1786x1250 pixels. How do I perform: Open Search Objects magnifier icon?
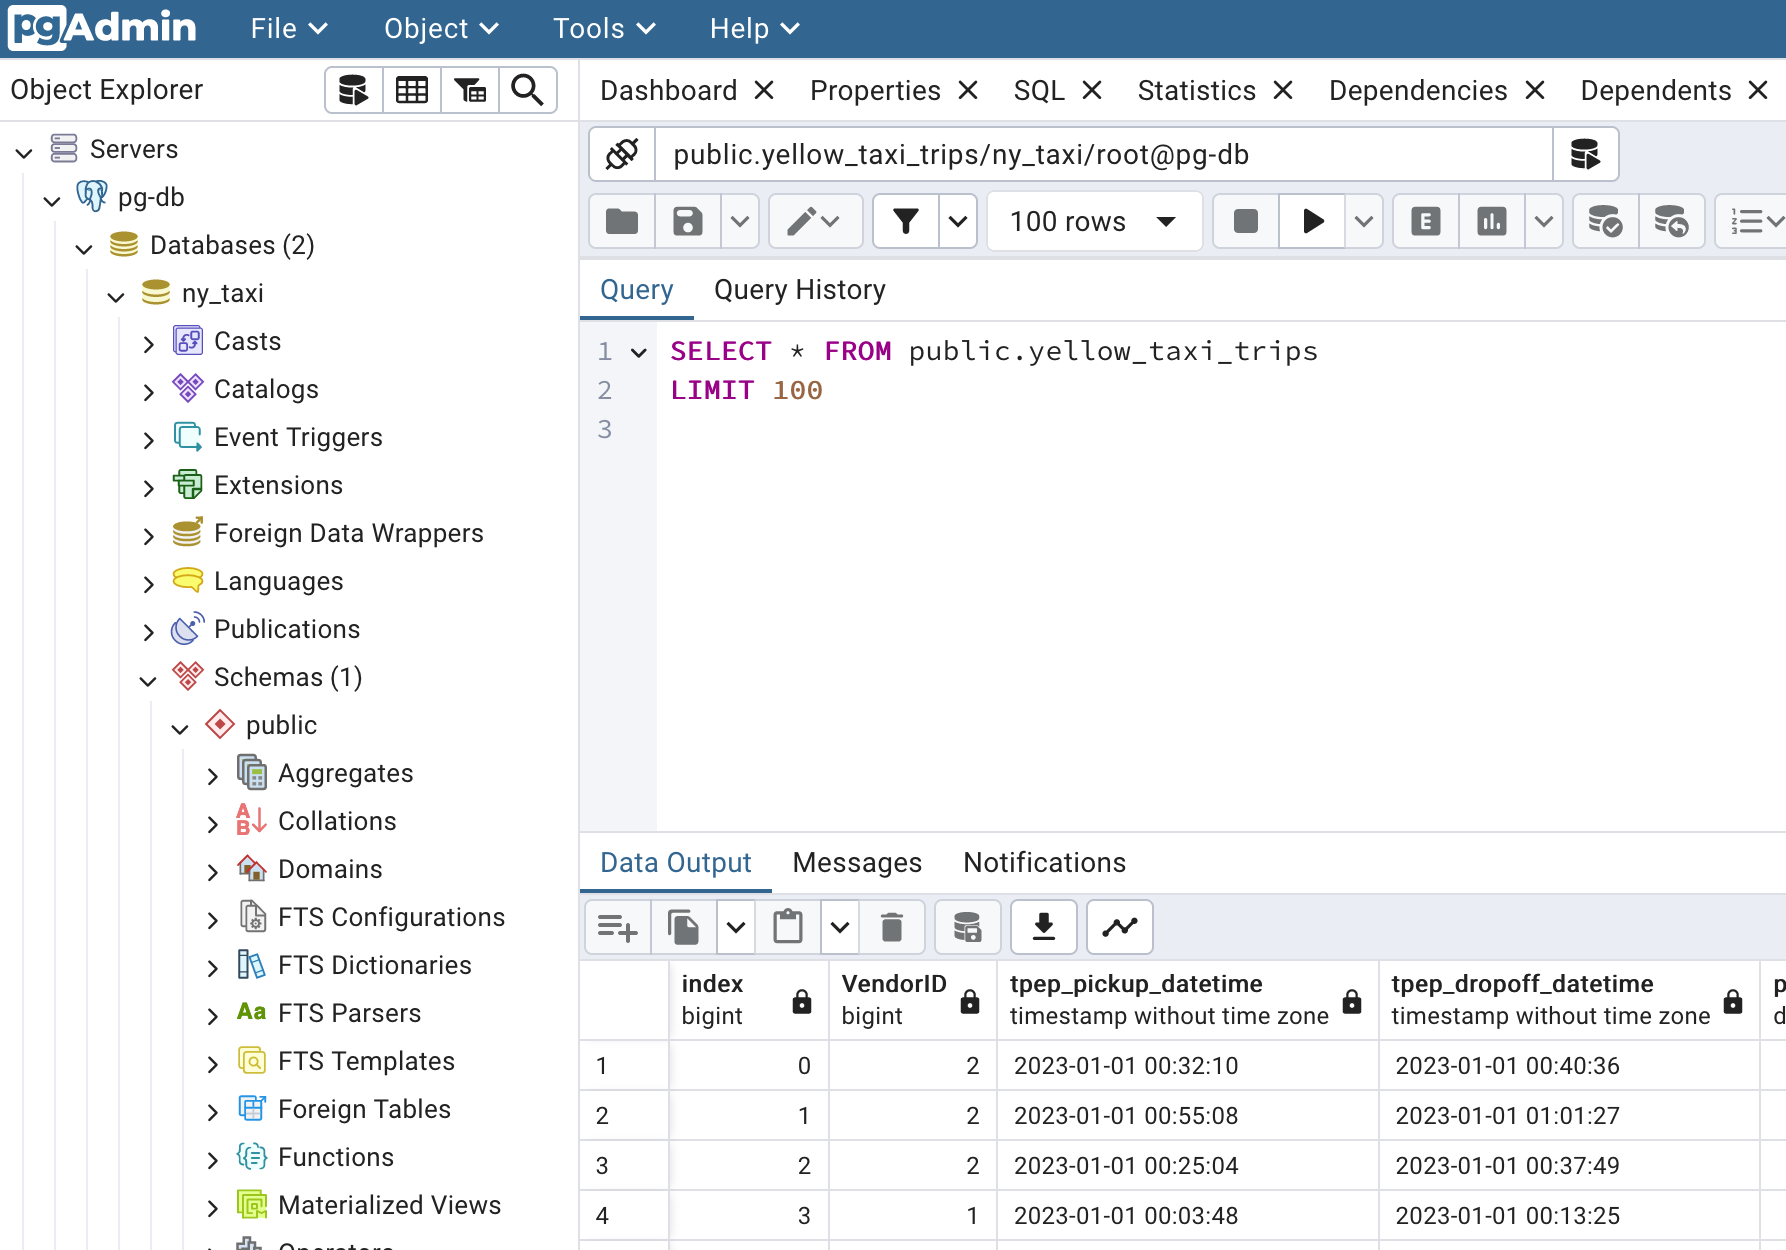(527, 90)
